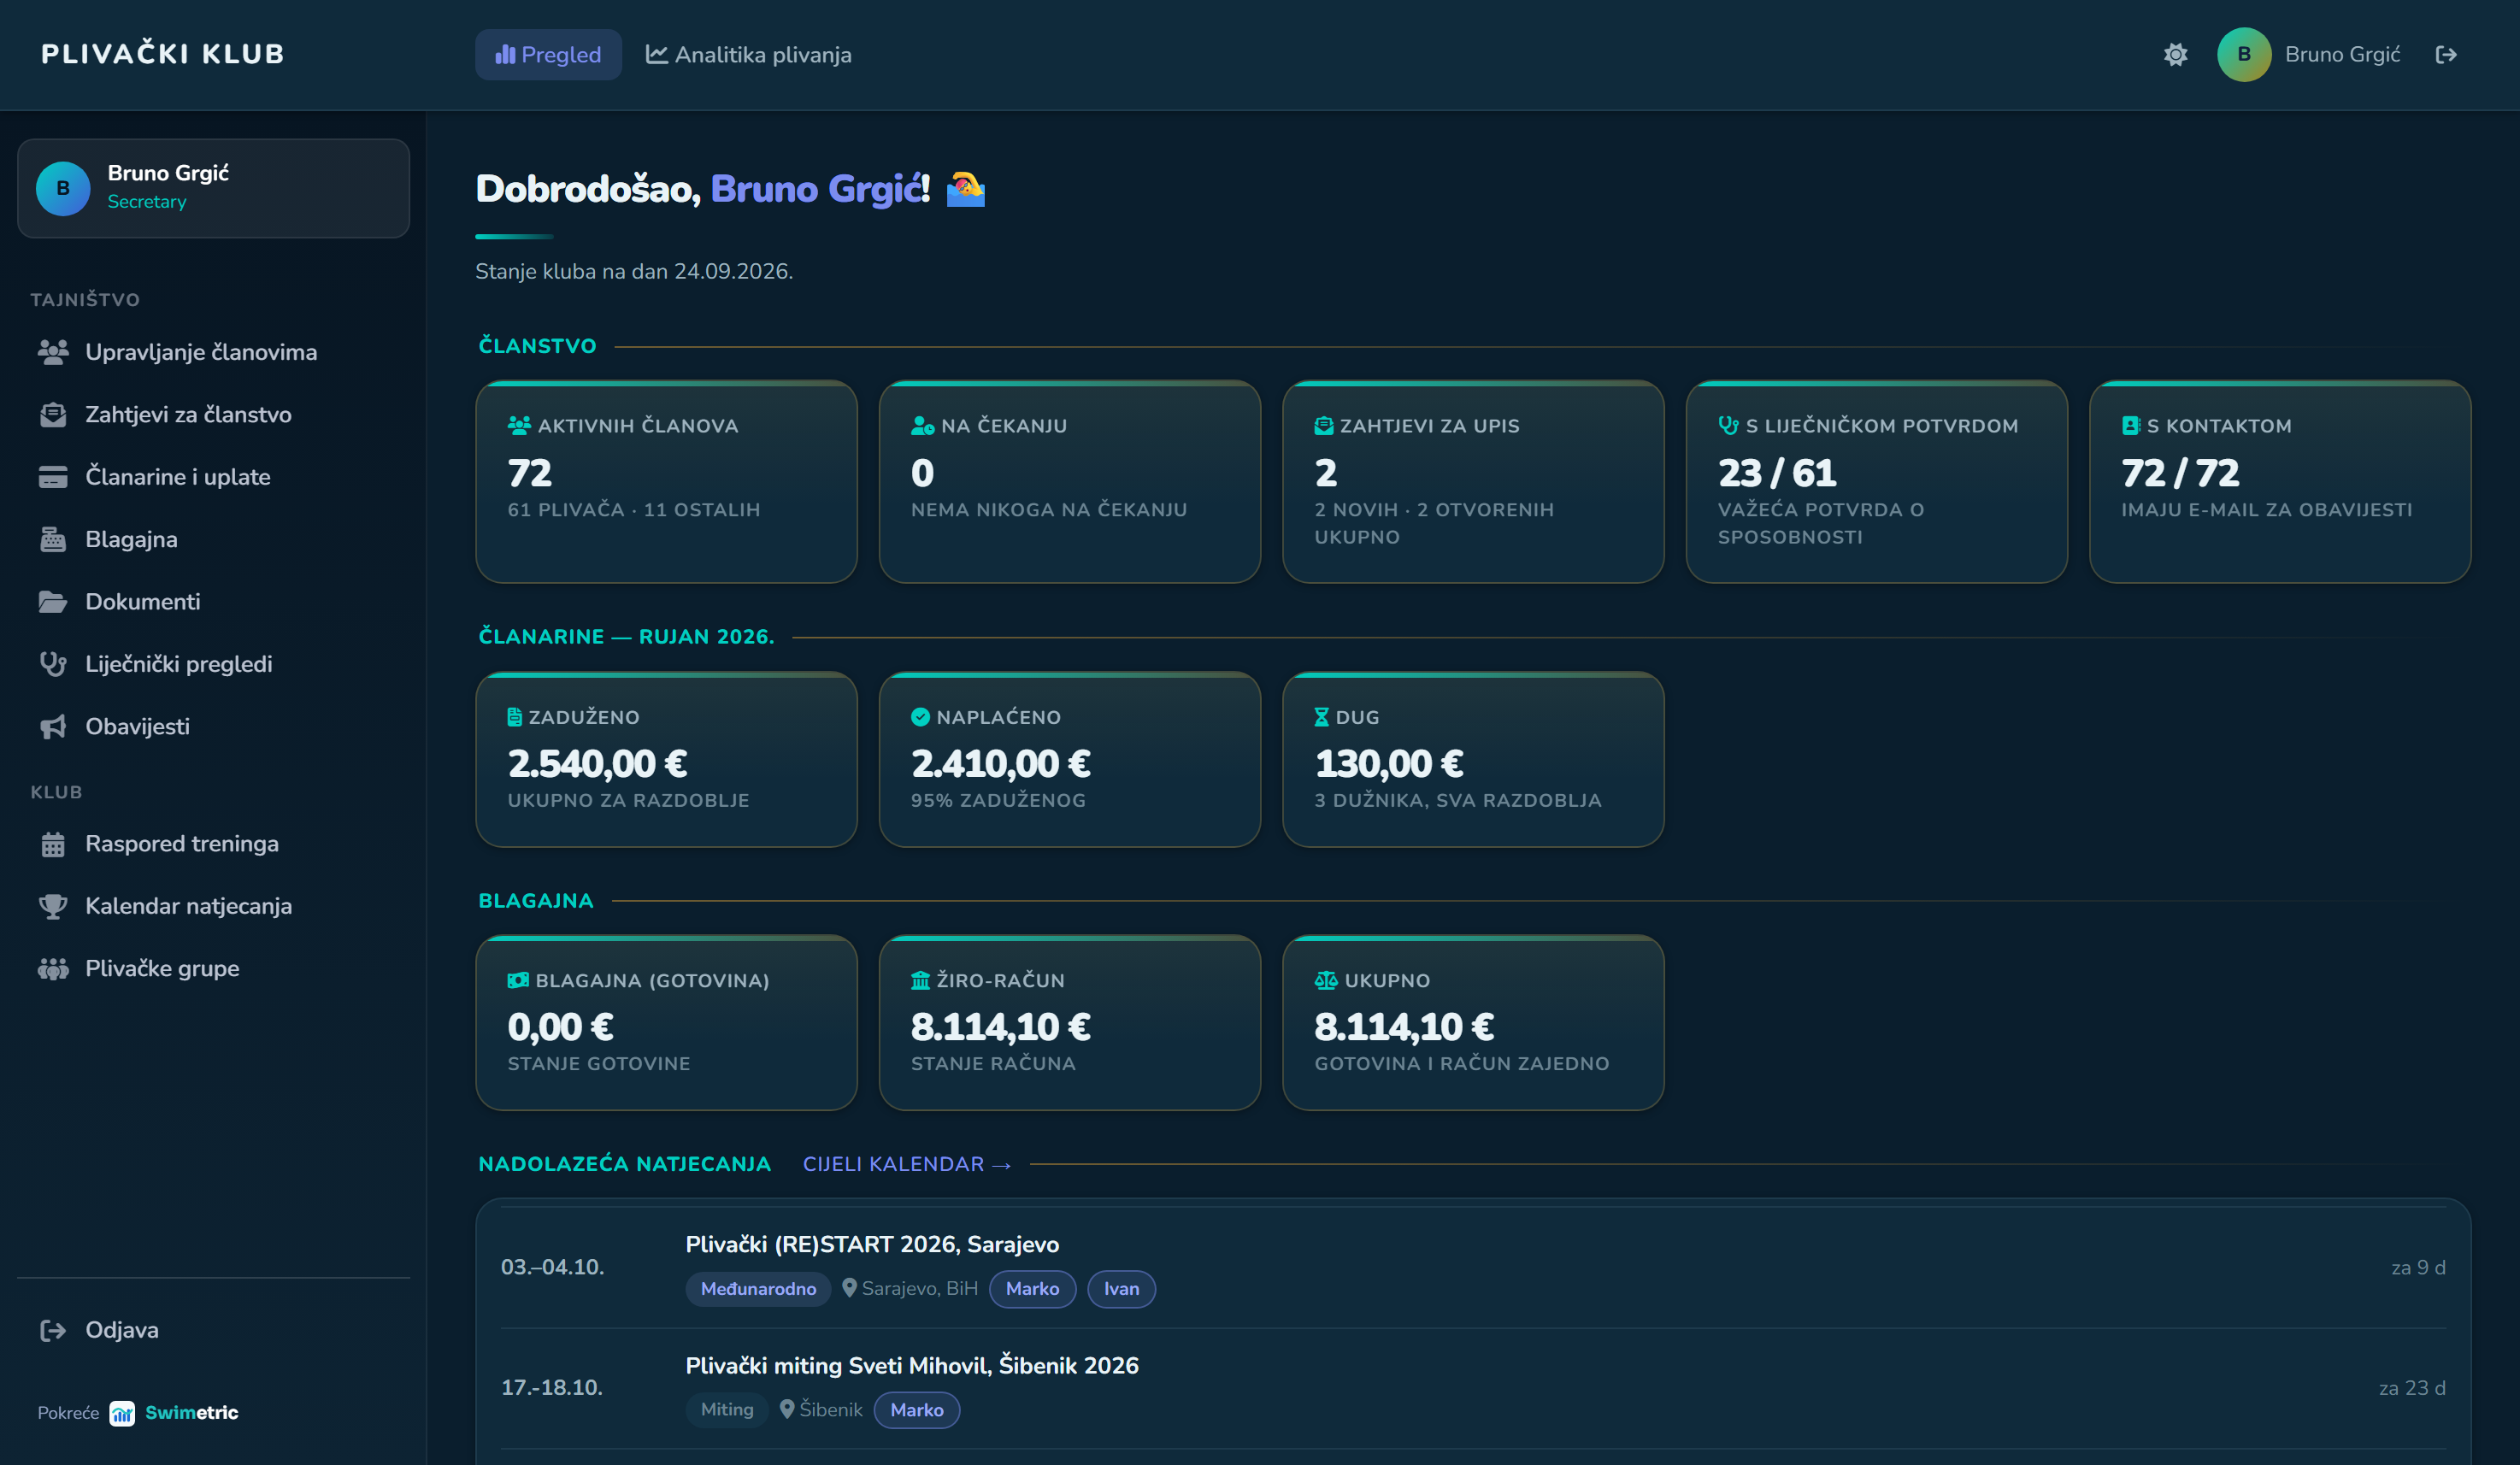
Task: Follow the Cijeli kalendar link
Action: 907,1164
